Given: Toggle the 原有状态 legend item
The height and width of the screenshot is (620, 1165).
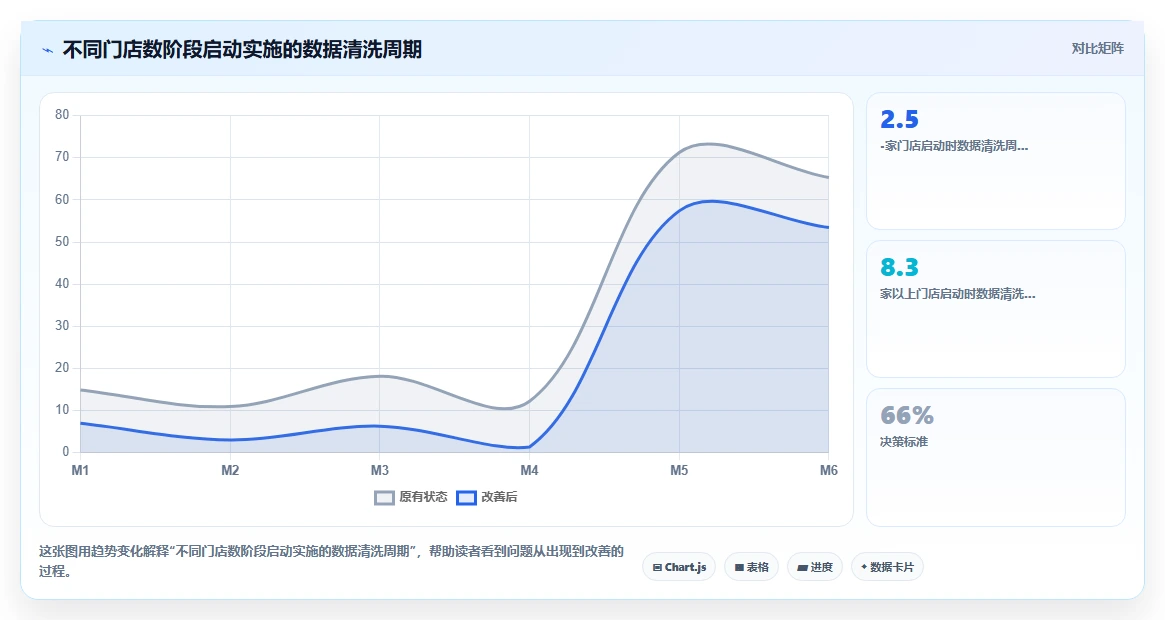Looking at the screenshot, I should point(411,497).
